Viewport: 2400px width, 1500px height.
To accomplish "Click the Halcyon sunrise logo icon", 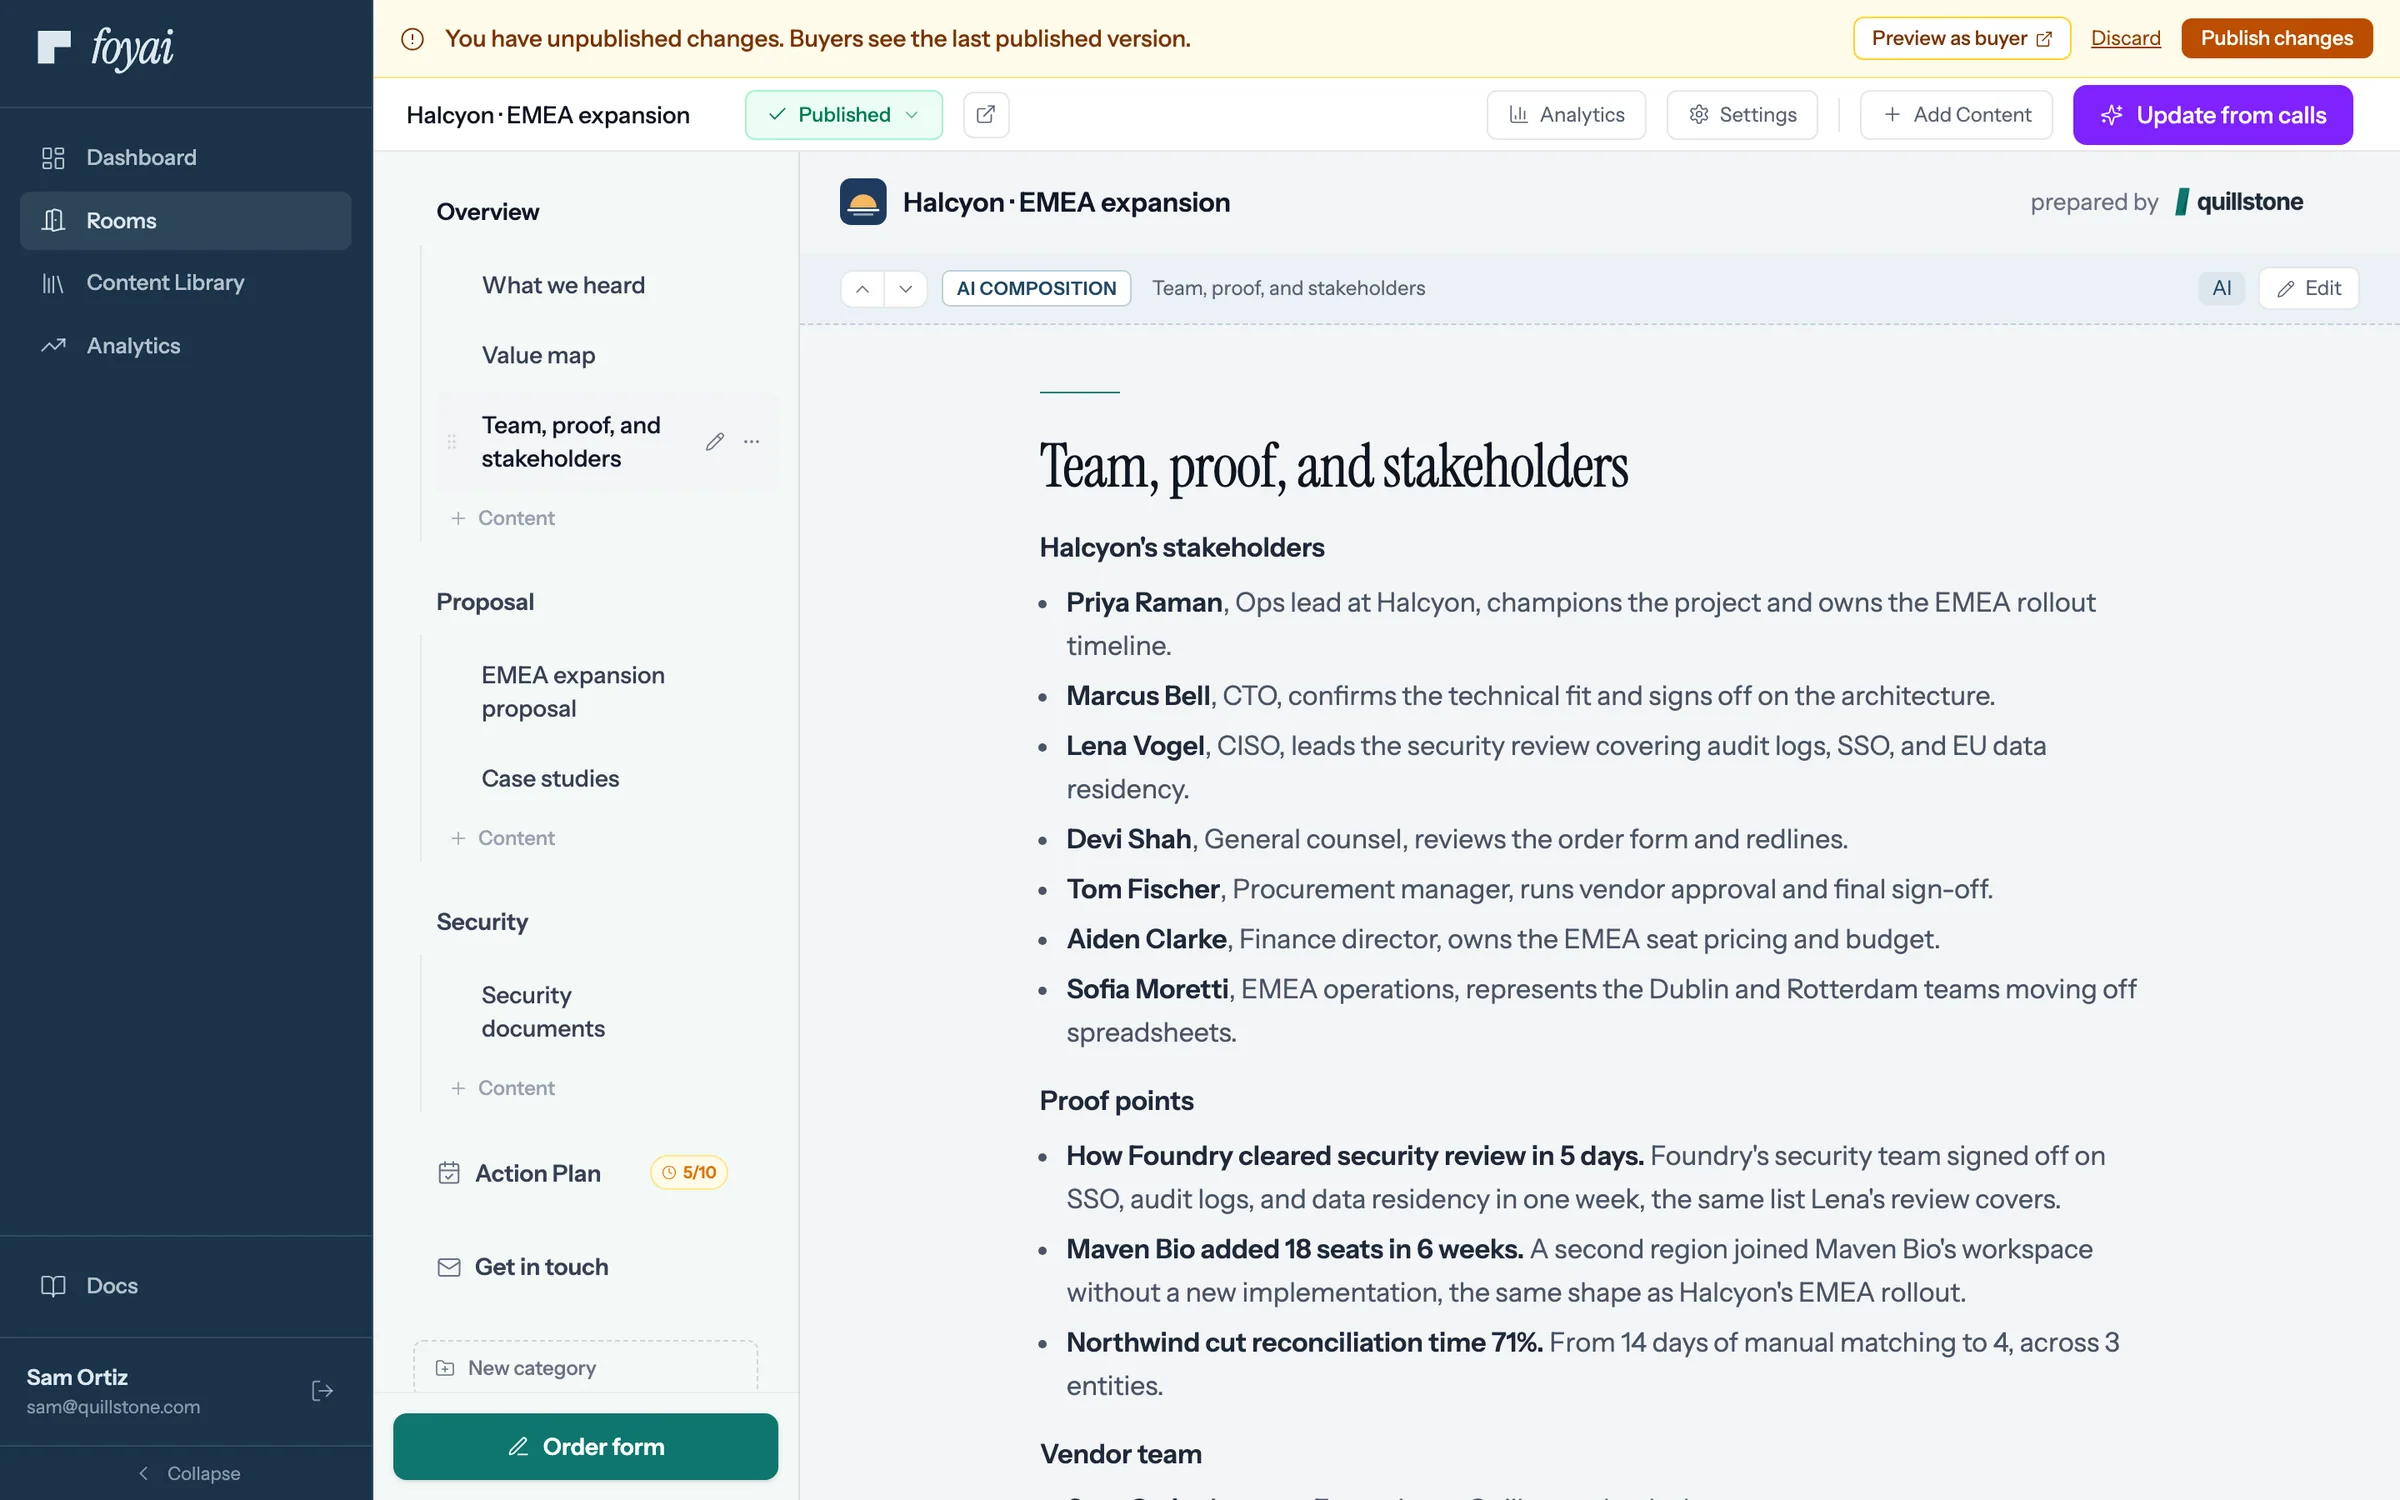I will tap(863, 202).
